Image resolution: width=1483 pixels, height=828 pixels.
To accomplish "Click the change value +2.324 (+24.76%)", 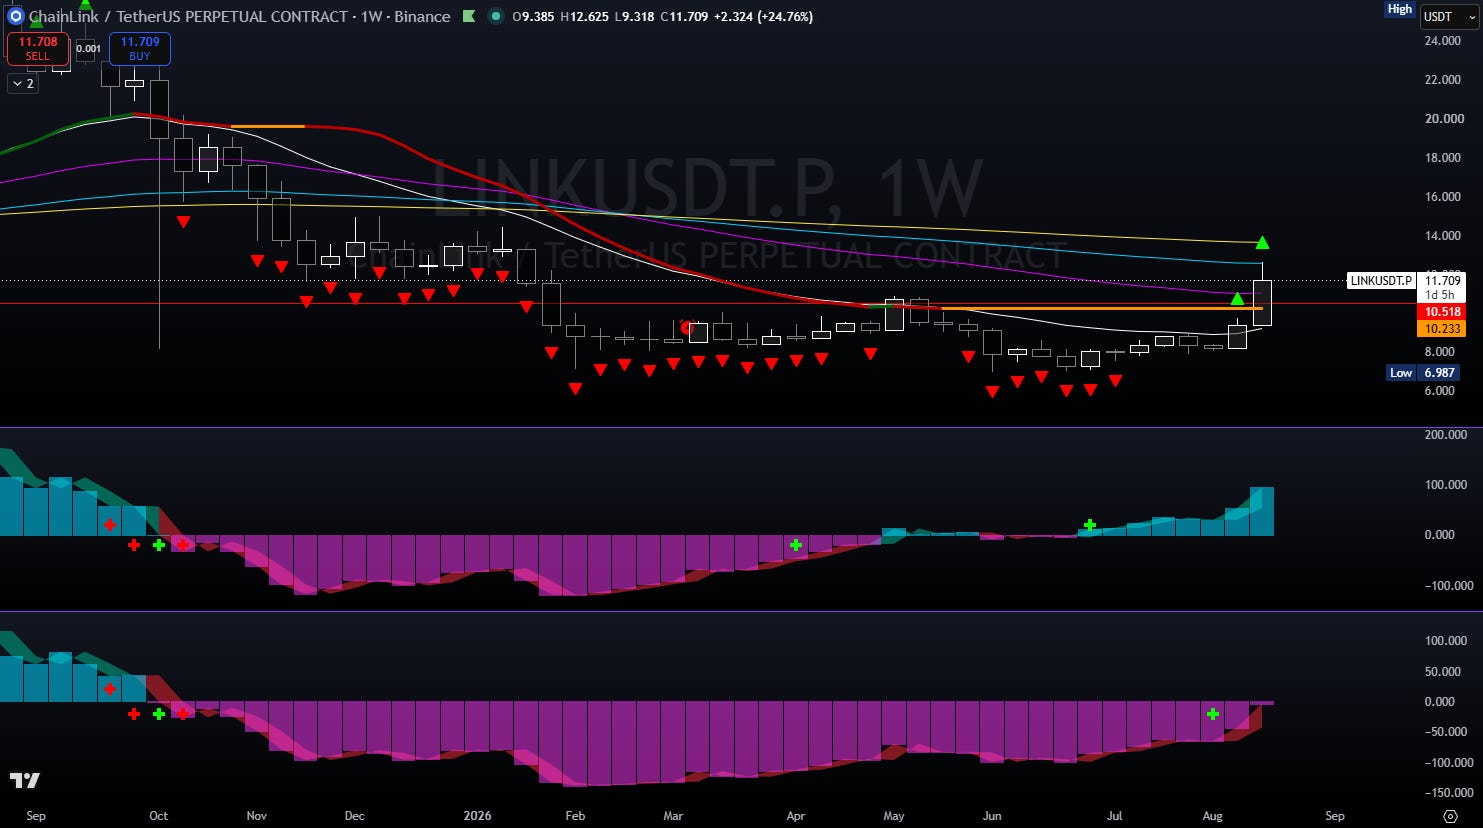I will [x=763, y=17].
